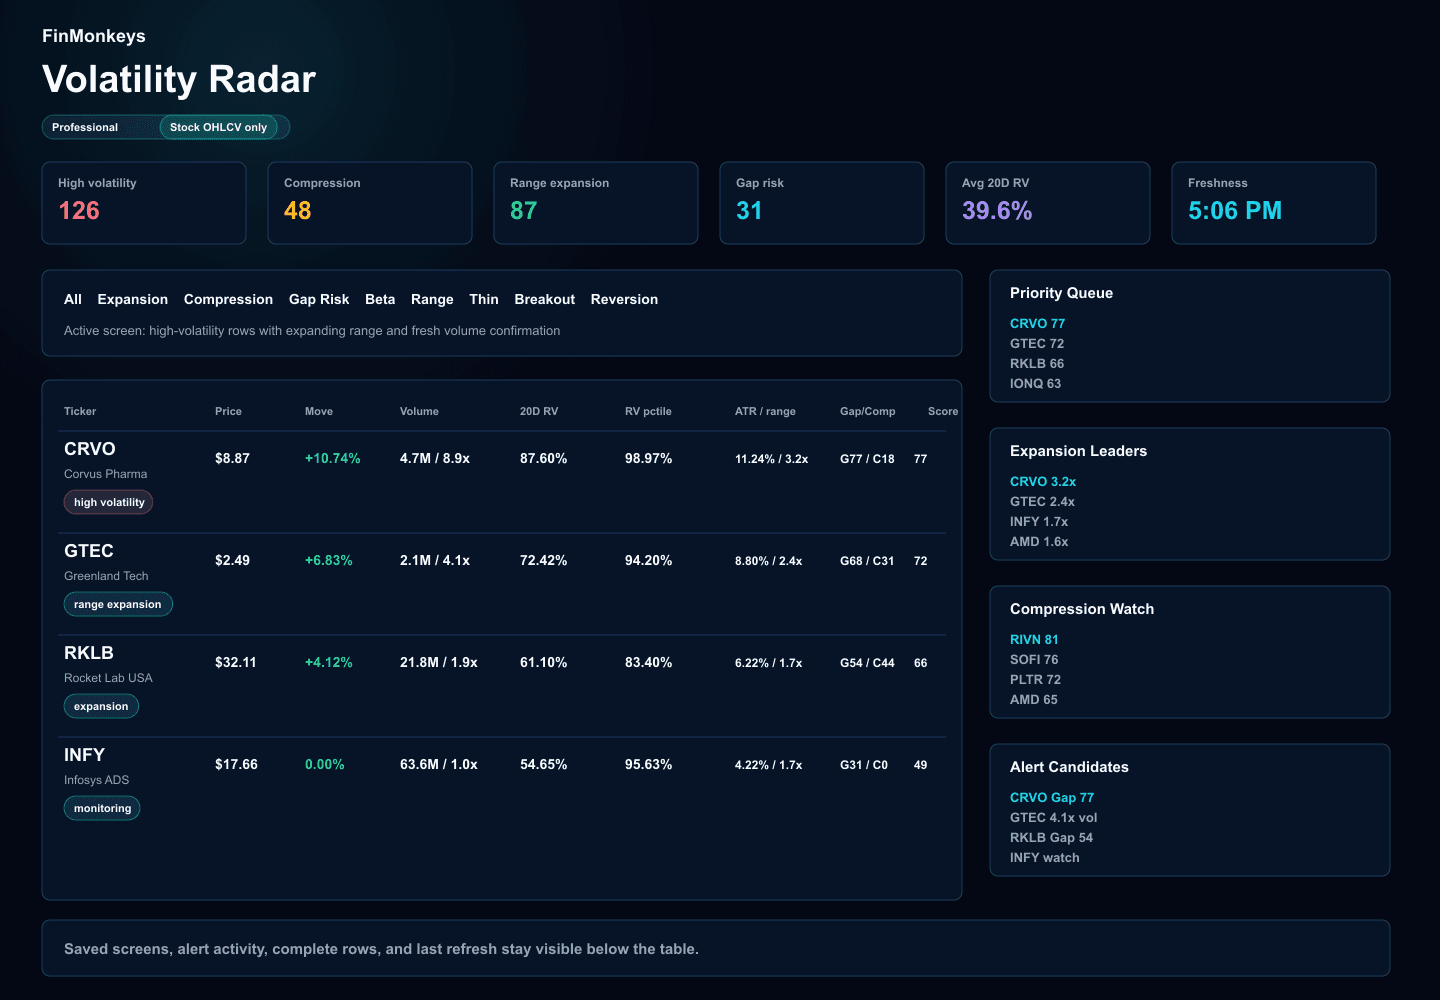This screenshot has width=1440, height=1000.
Task: Click the monitoring tag on INFY
Action: click(x=102, y=808)
